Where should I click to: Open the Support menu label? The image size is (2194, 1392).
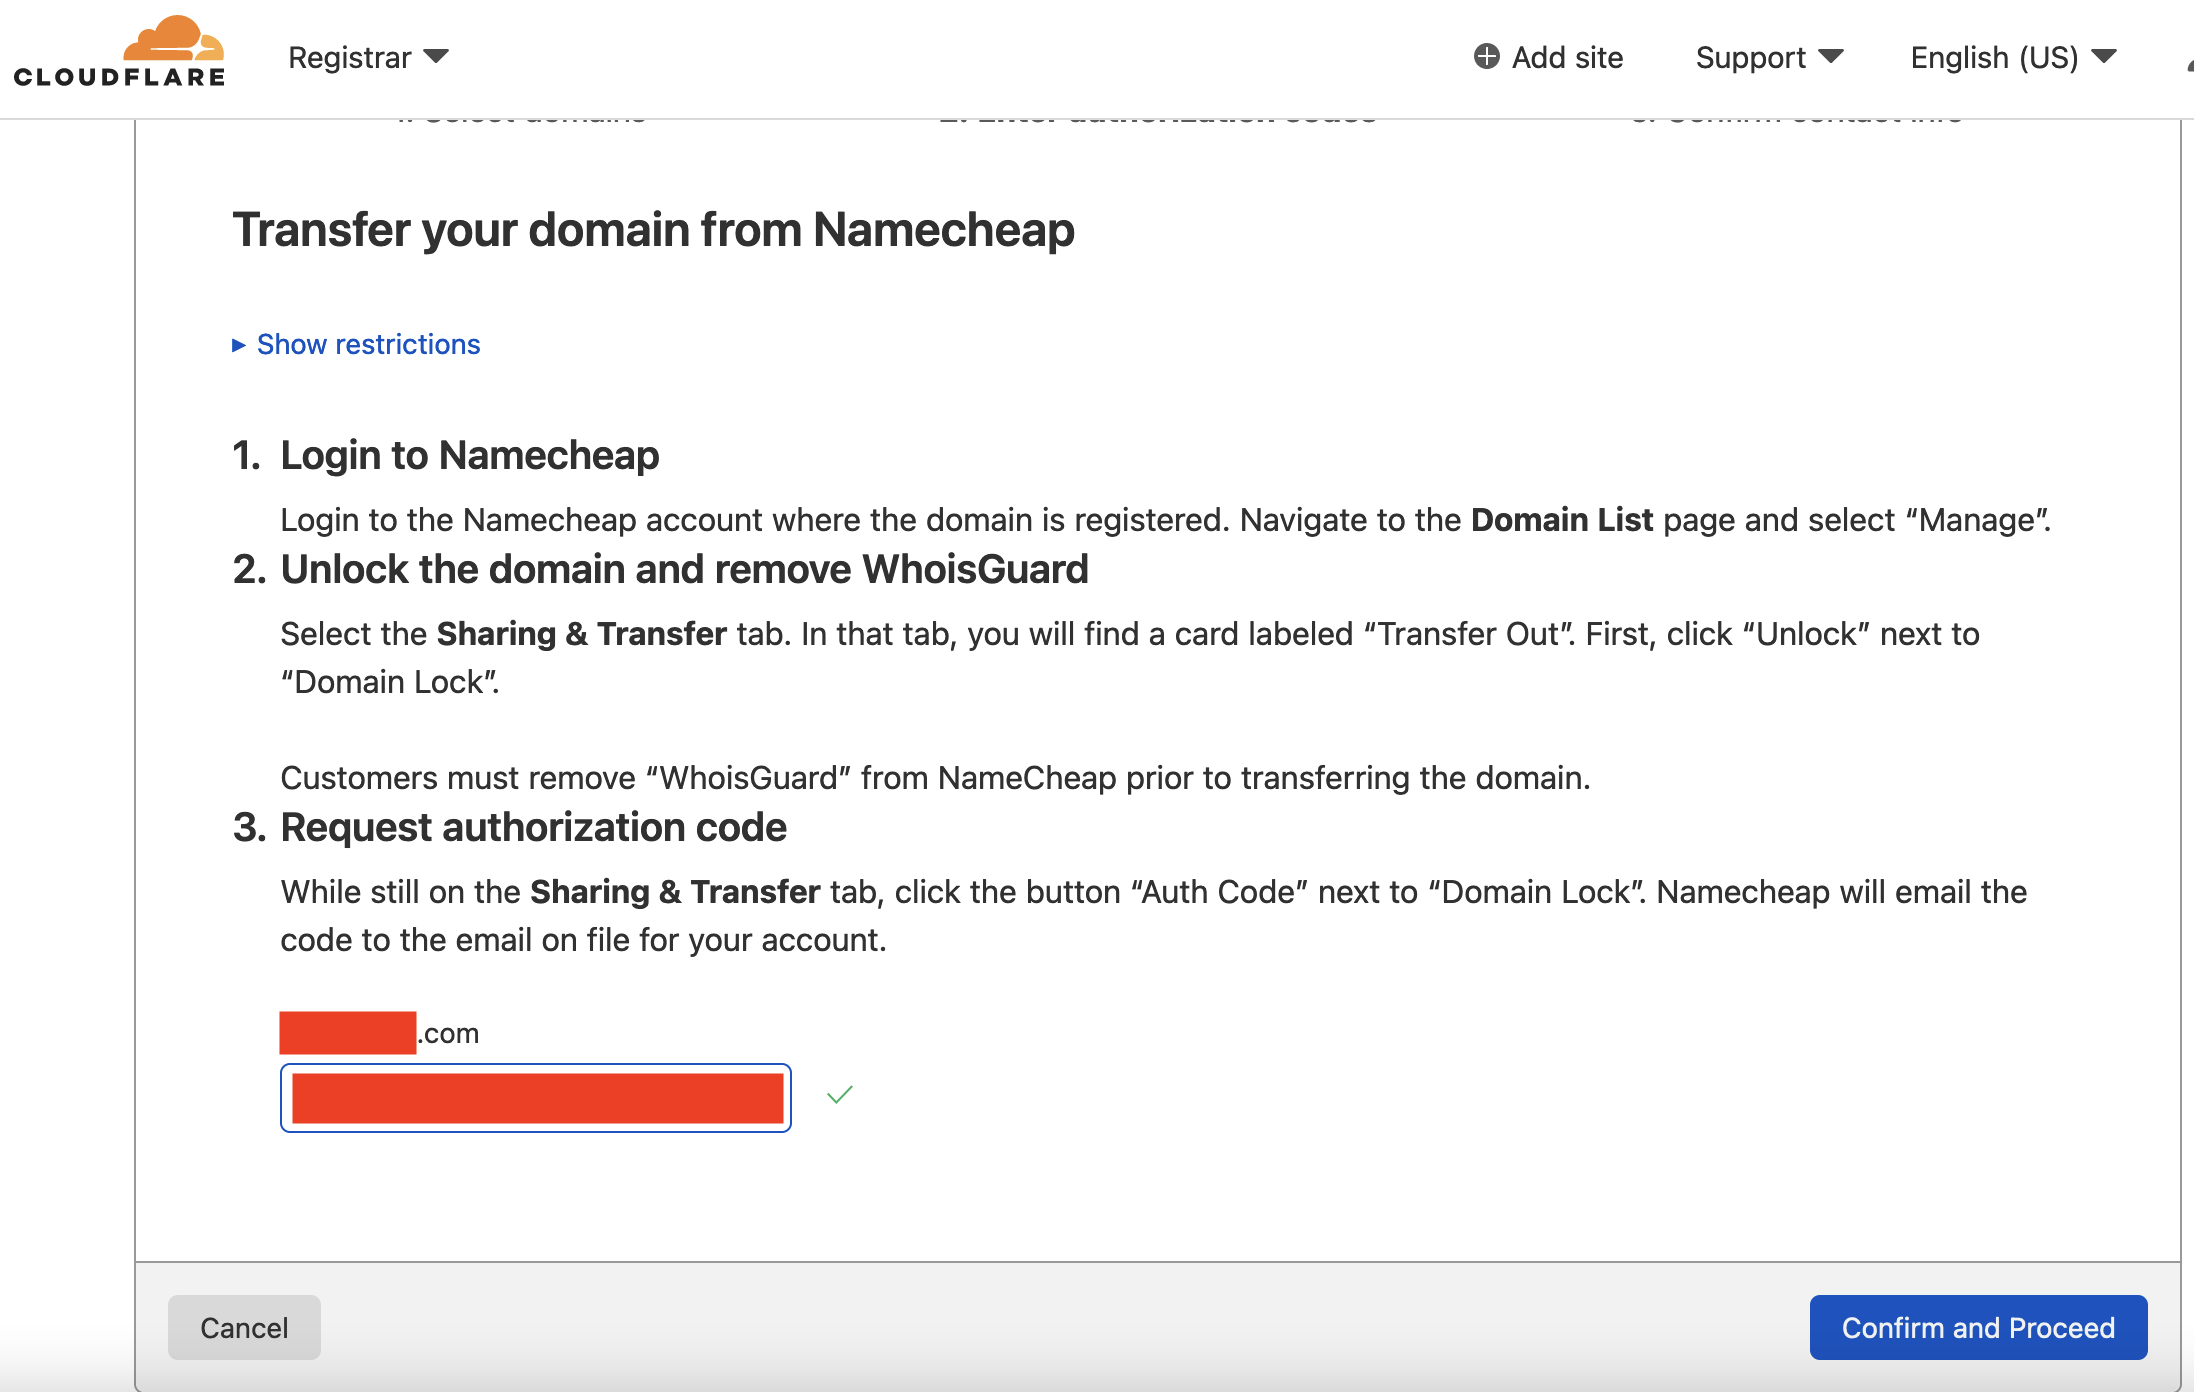click(x=1750, y=57)
